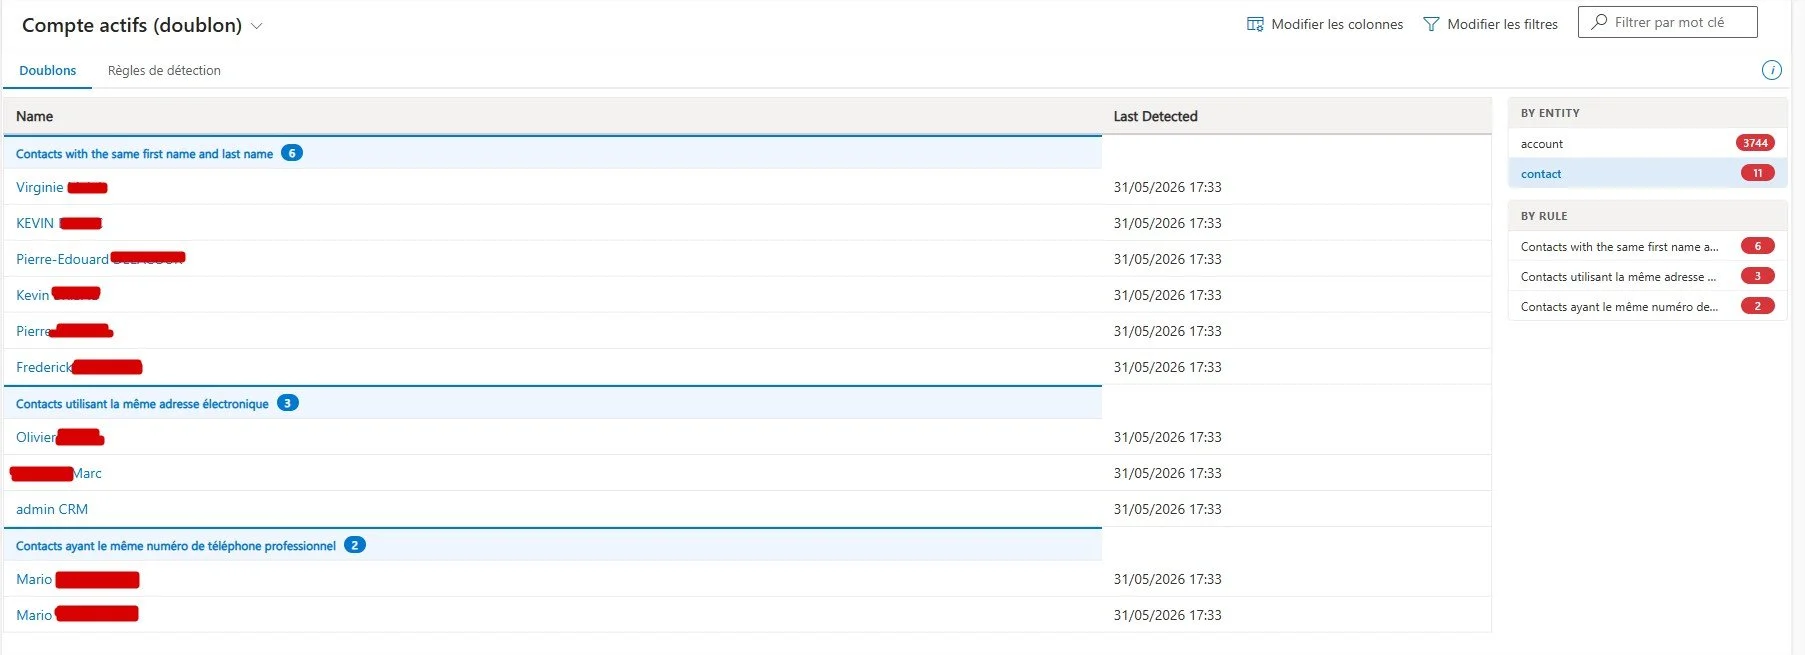1805x655 pixels.
Task: Click the red 3 badge in BY RULE
Action: [1757, 276]
